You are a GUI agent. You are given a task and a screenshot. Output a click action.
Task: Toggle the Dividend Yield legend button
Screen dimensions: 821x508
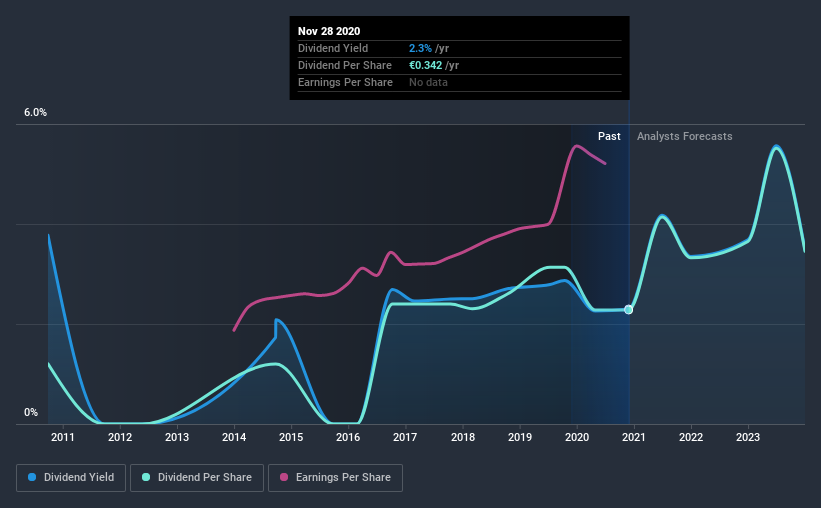pyautogui.click(x=71, y=478)
